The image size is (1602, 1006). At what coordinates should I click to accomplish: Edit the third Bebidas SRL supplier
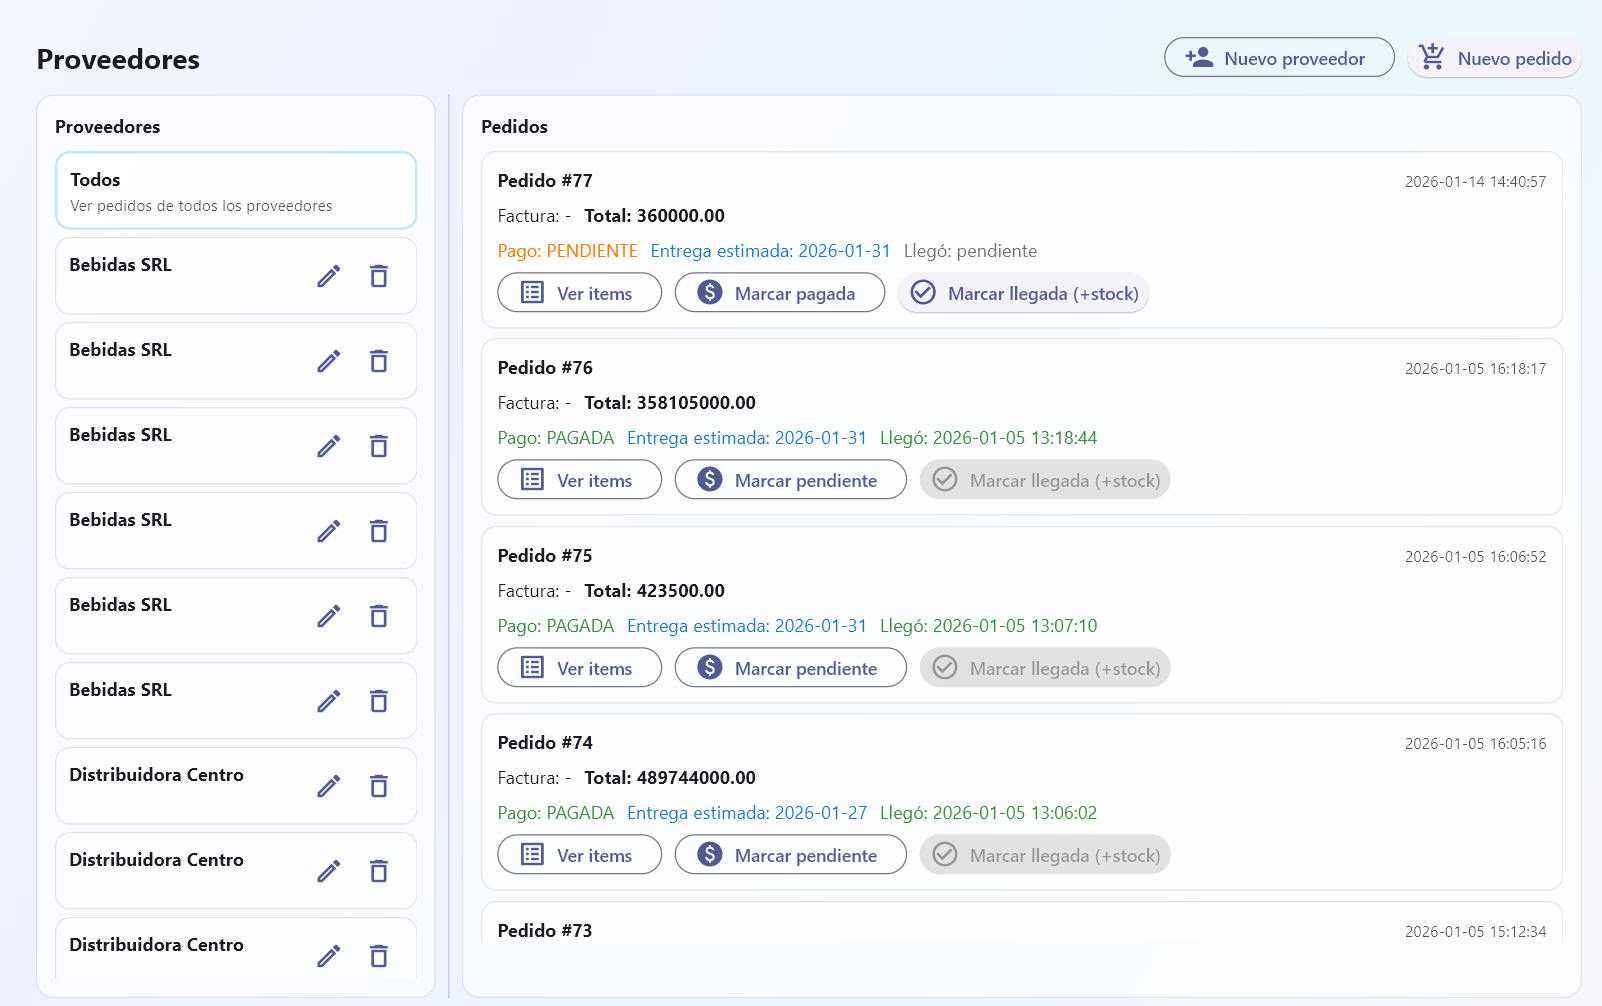click(329, 446)
